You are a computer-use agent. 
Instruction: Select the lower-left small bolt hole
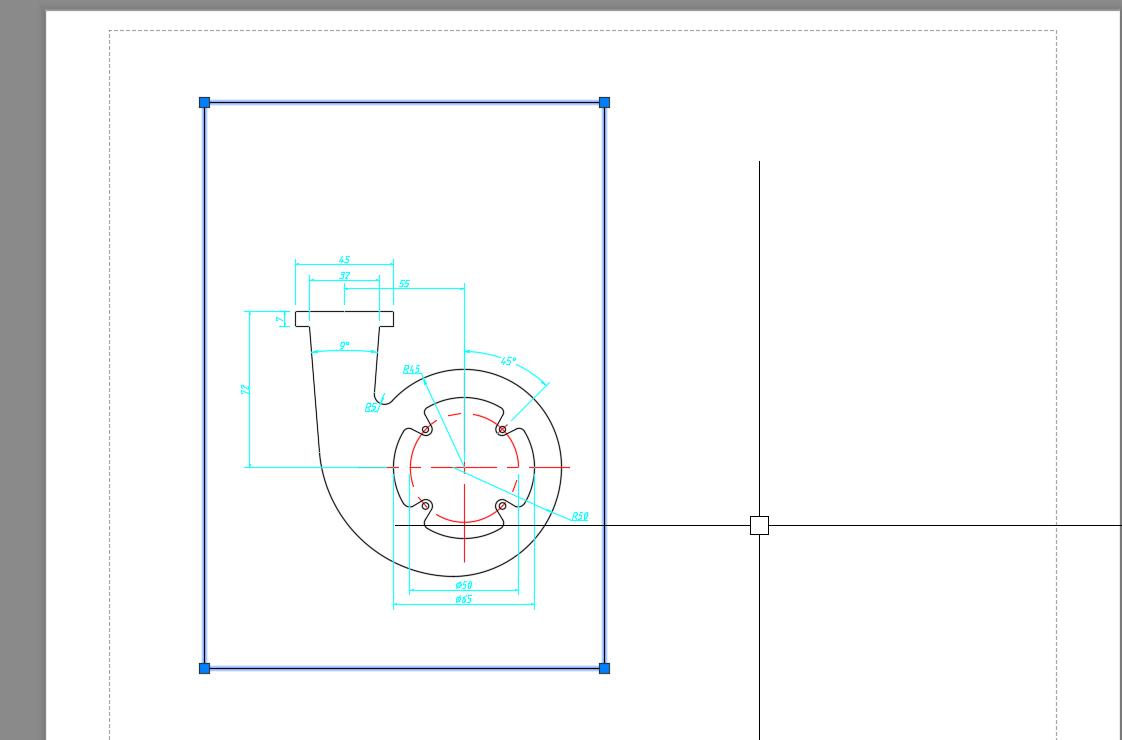tap(426, 506)
